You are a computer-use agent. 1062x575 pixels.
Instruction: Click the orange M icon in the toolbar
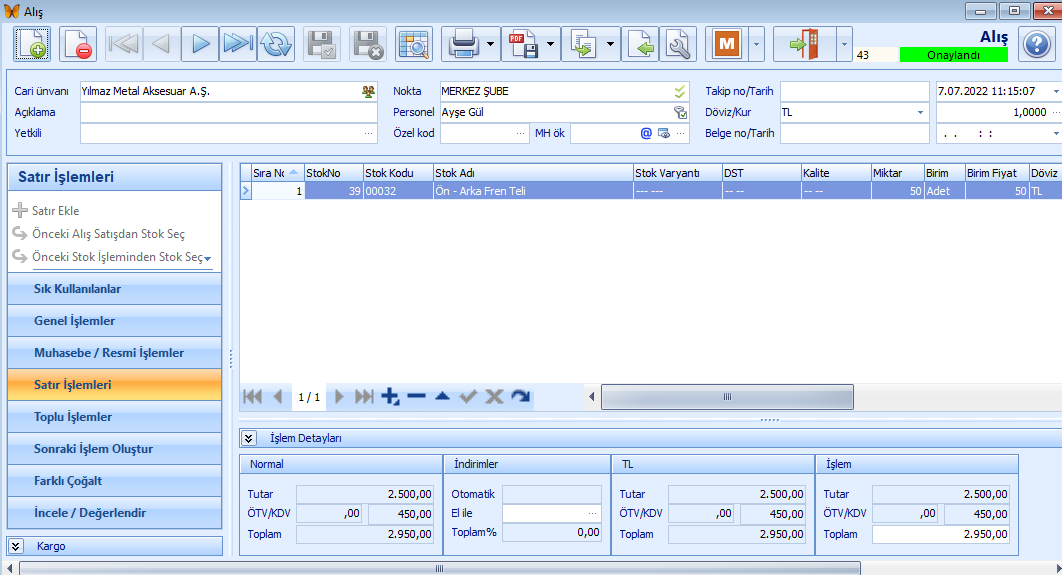click(727, 45)
